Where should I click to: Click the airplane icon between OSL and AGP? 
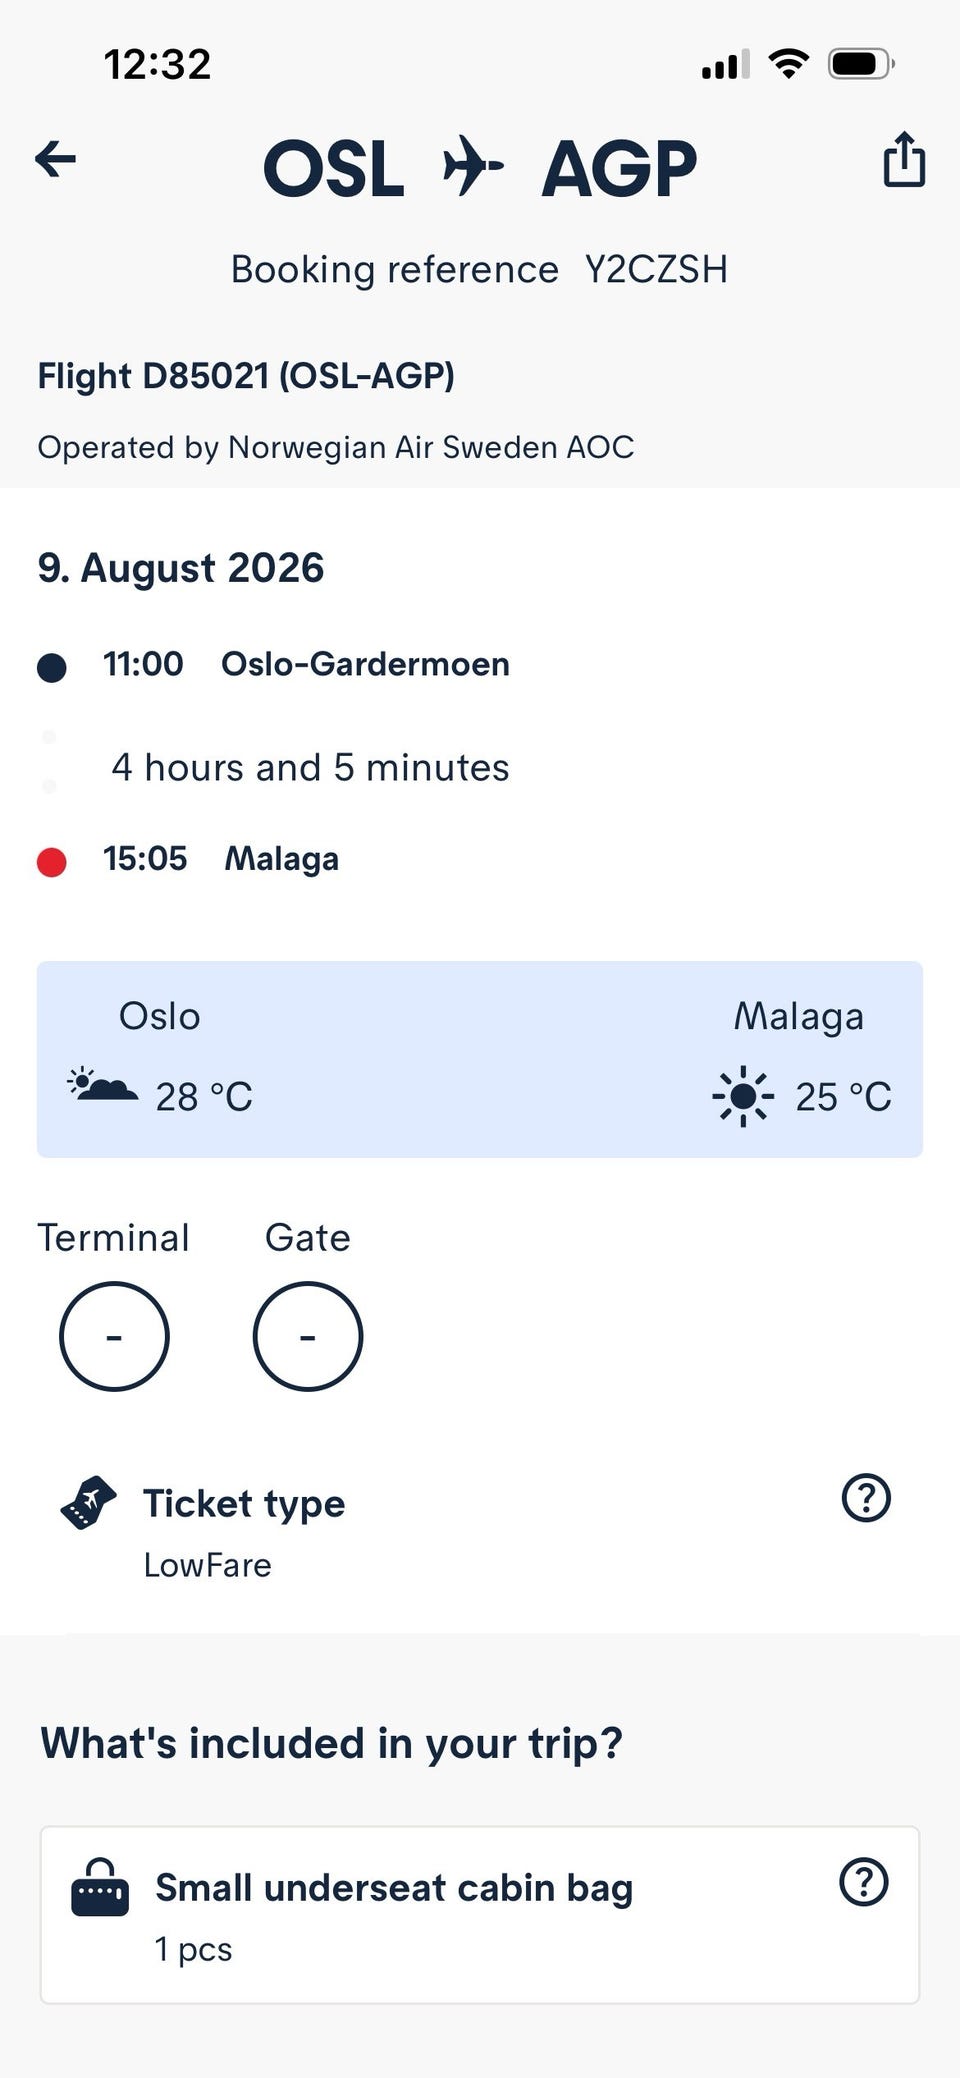pos(473,166)
